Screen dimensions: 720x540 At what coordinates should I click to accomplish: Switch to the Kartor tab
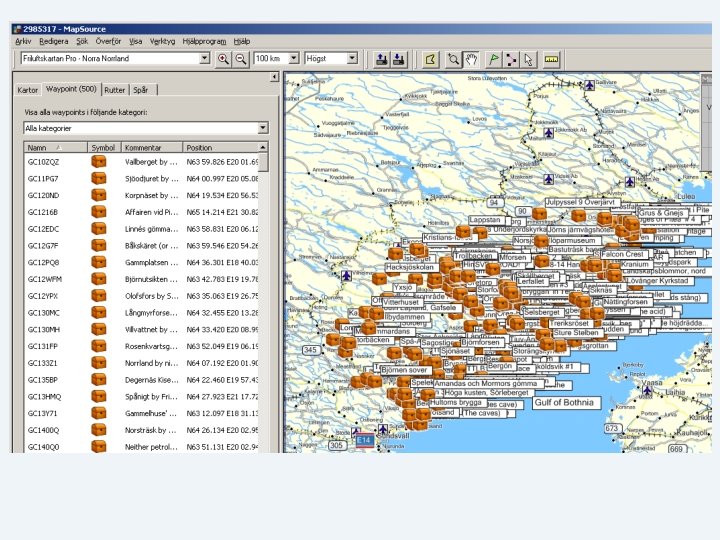coord(28,90)
